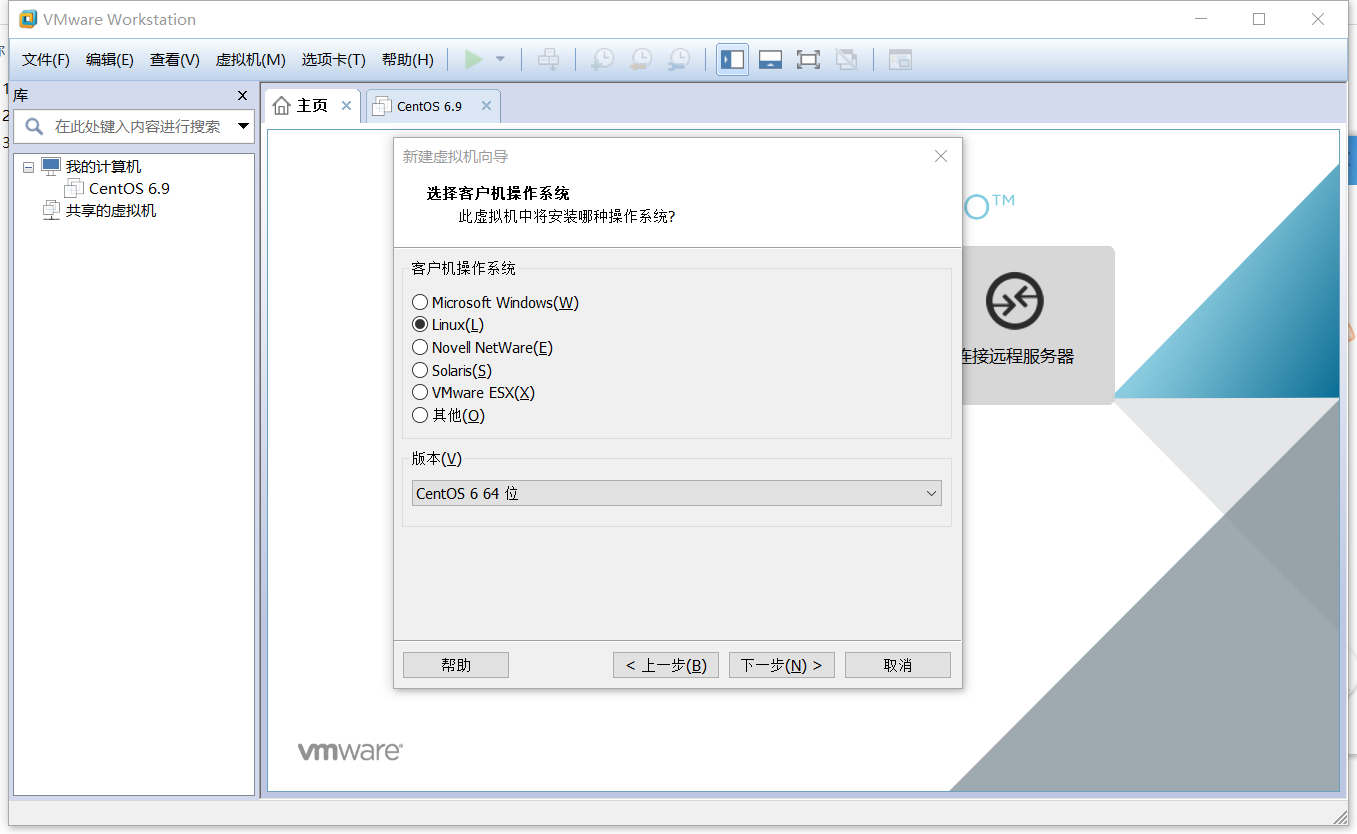Click the 我的计算机 computer icon

click(51, 166)
